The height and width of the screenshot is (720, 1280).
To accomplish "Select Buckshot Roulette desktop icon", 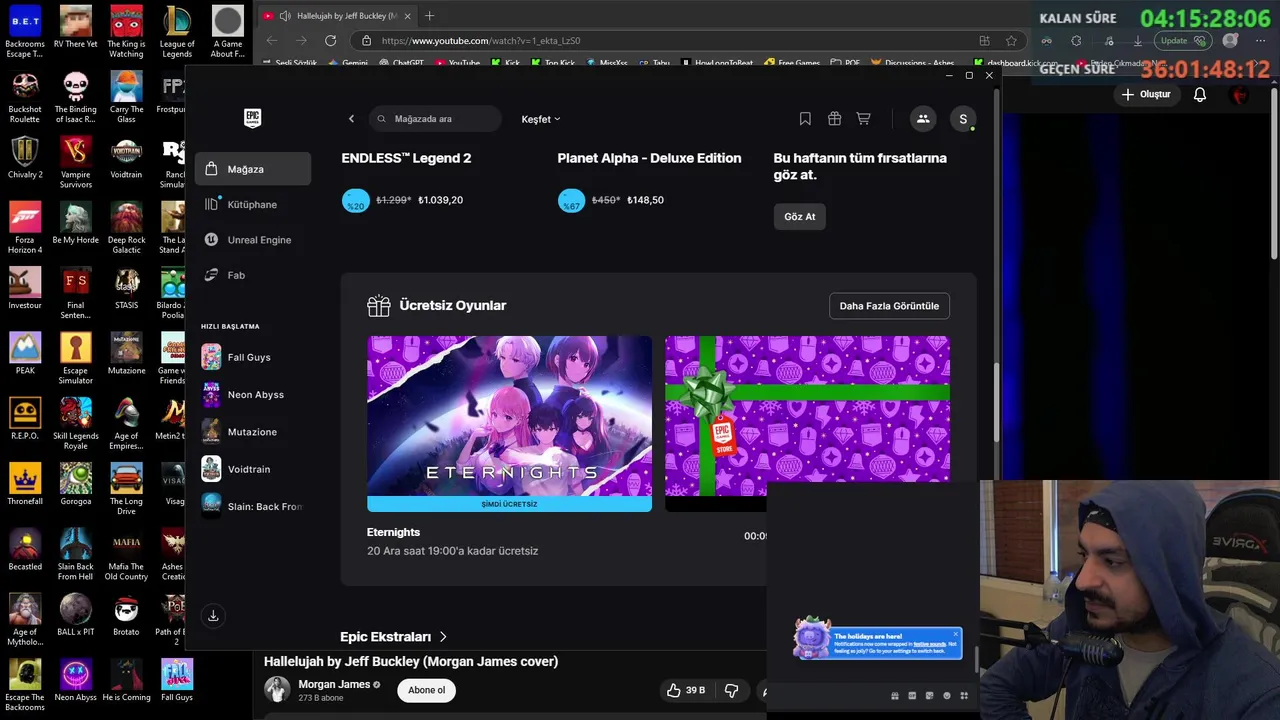I will tap(25, 97).
